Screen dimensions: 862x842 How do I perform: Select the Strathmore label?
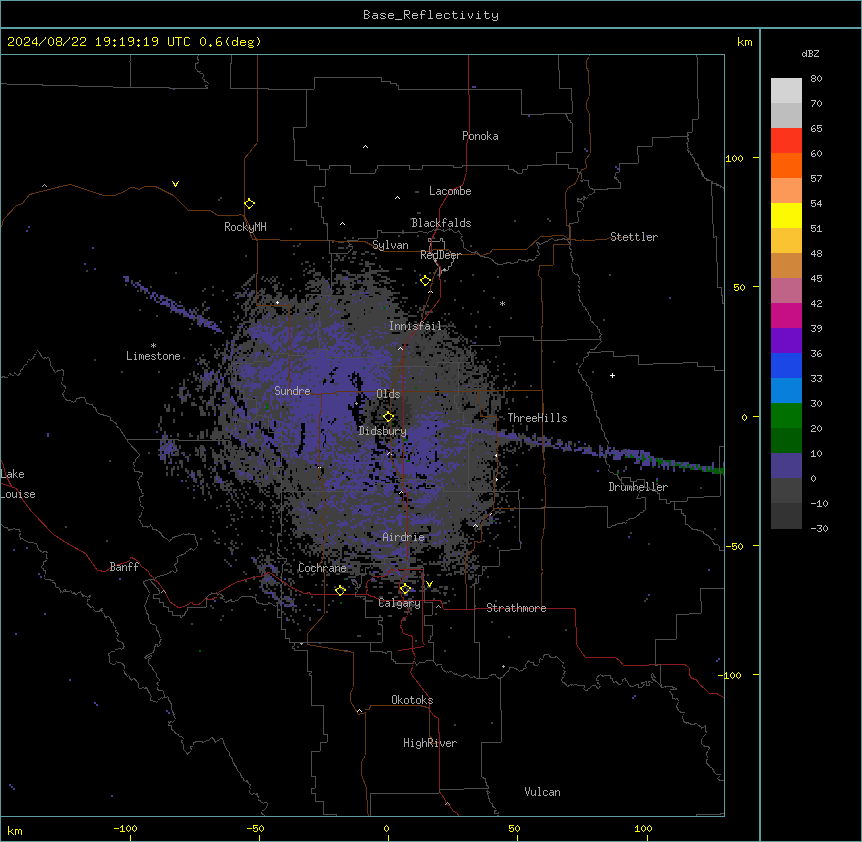pyautogui.click(x=516, y=608)
